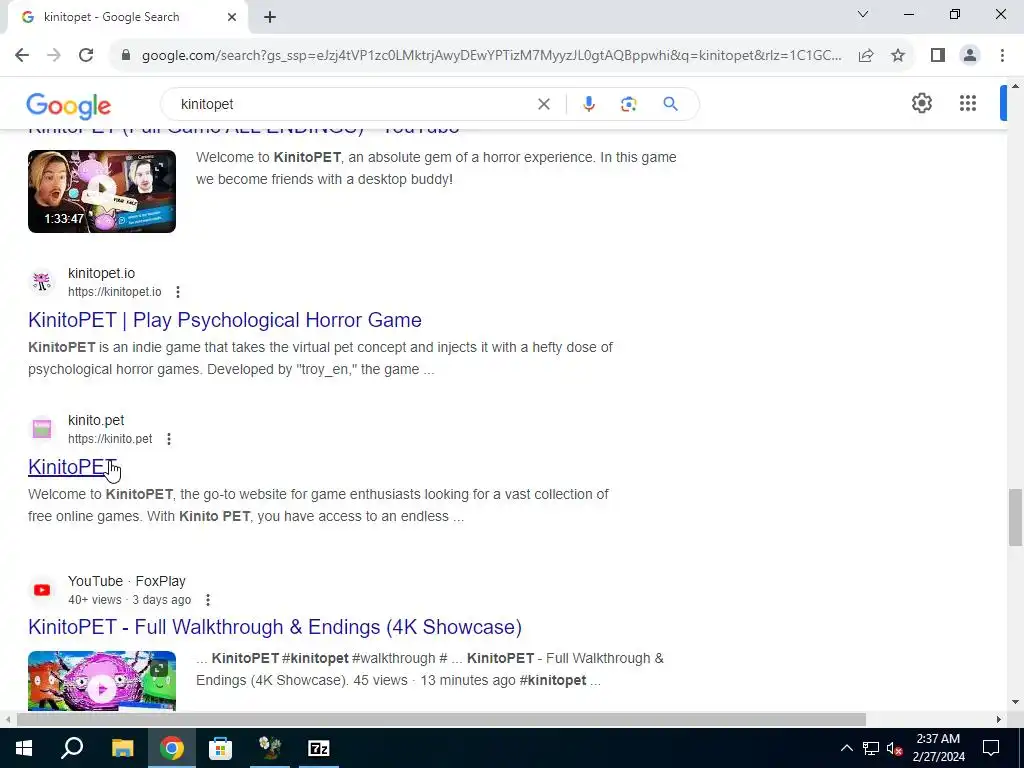Click the YouTube favicon of the FoxPlay result

(x=42, y=590)
